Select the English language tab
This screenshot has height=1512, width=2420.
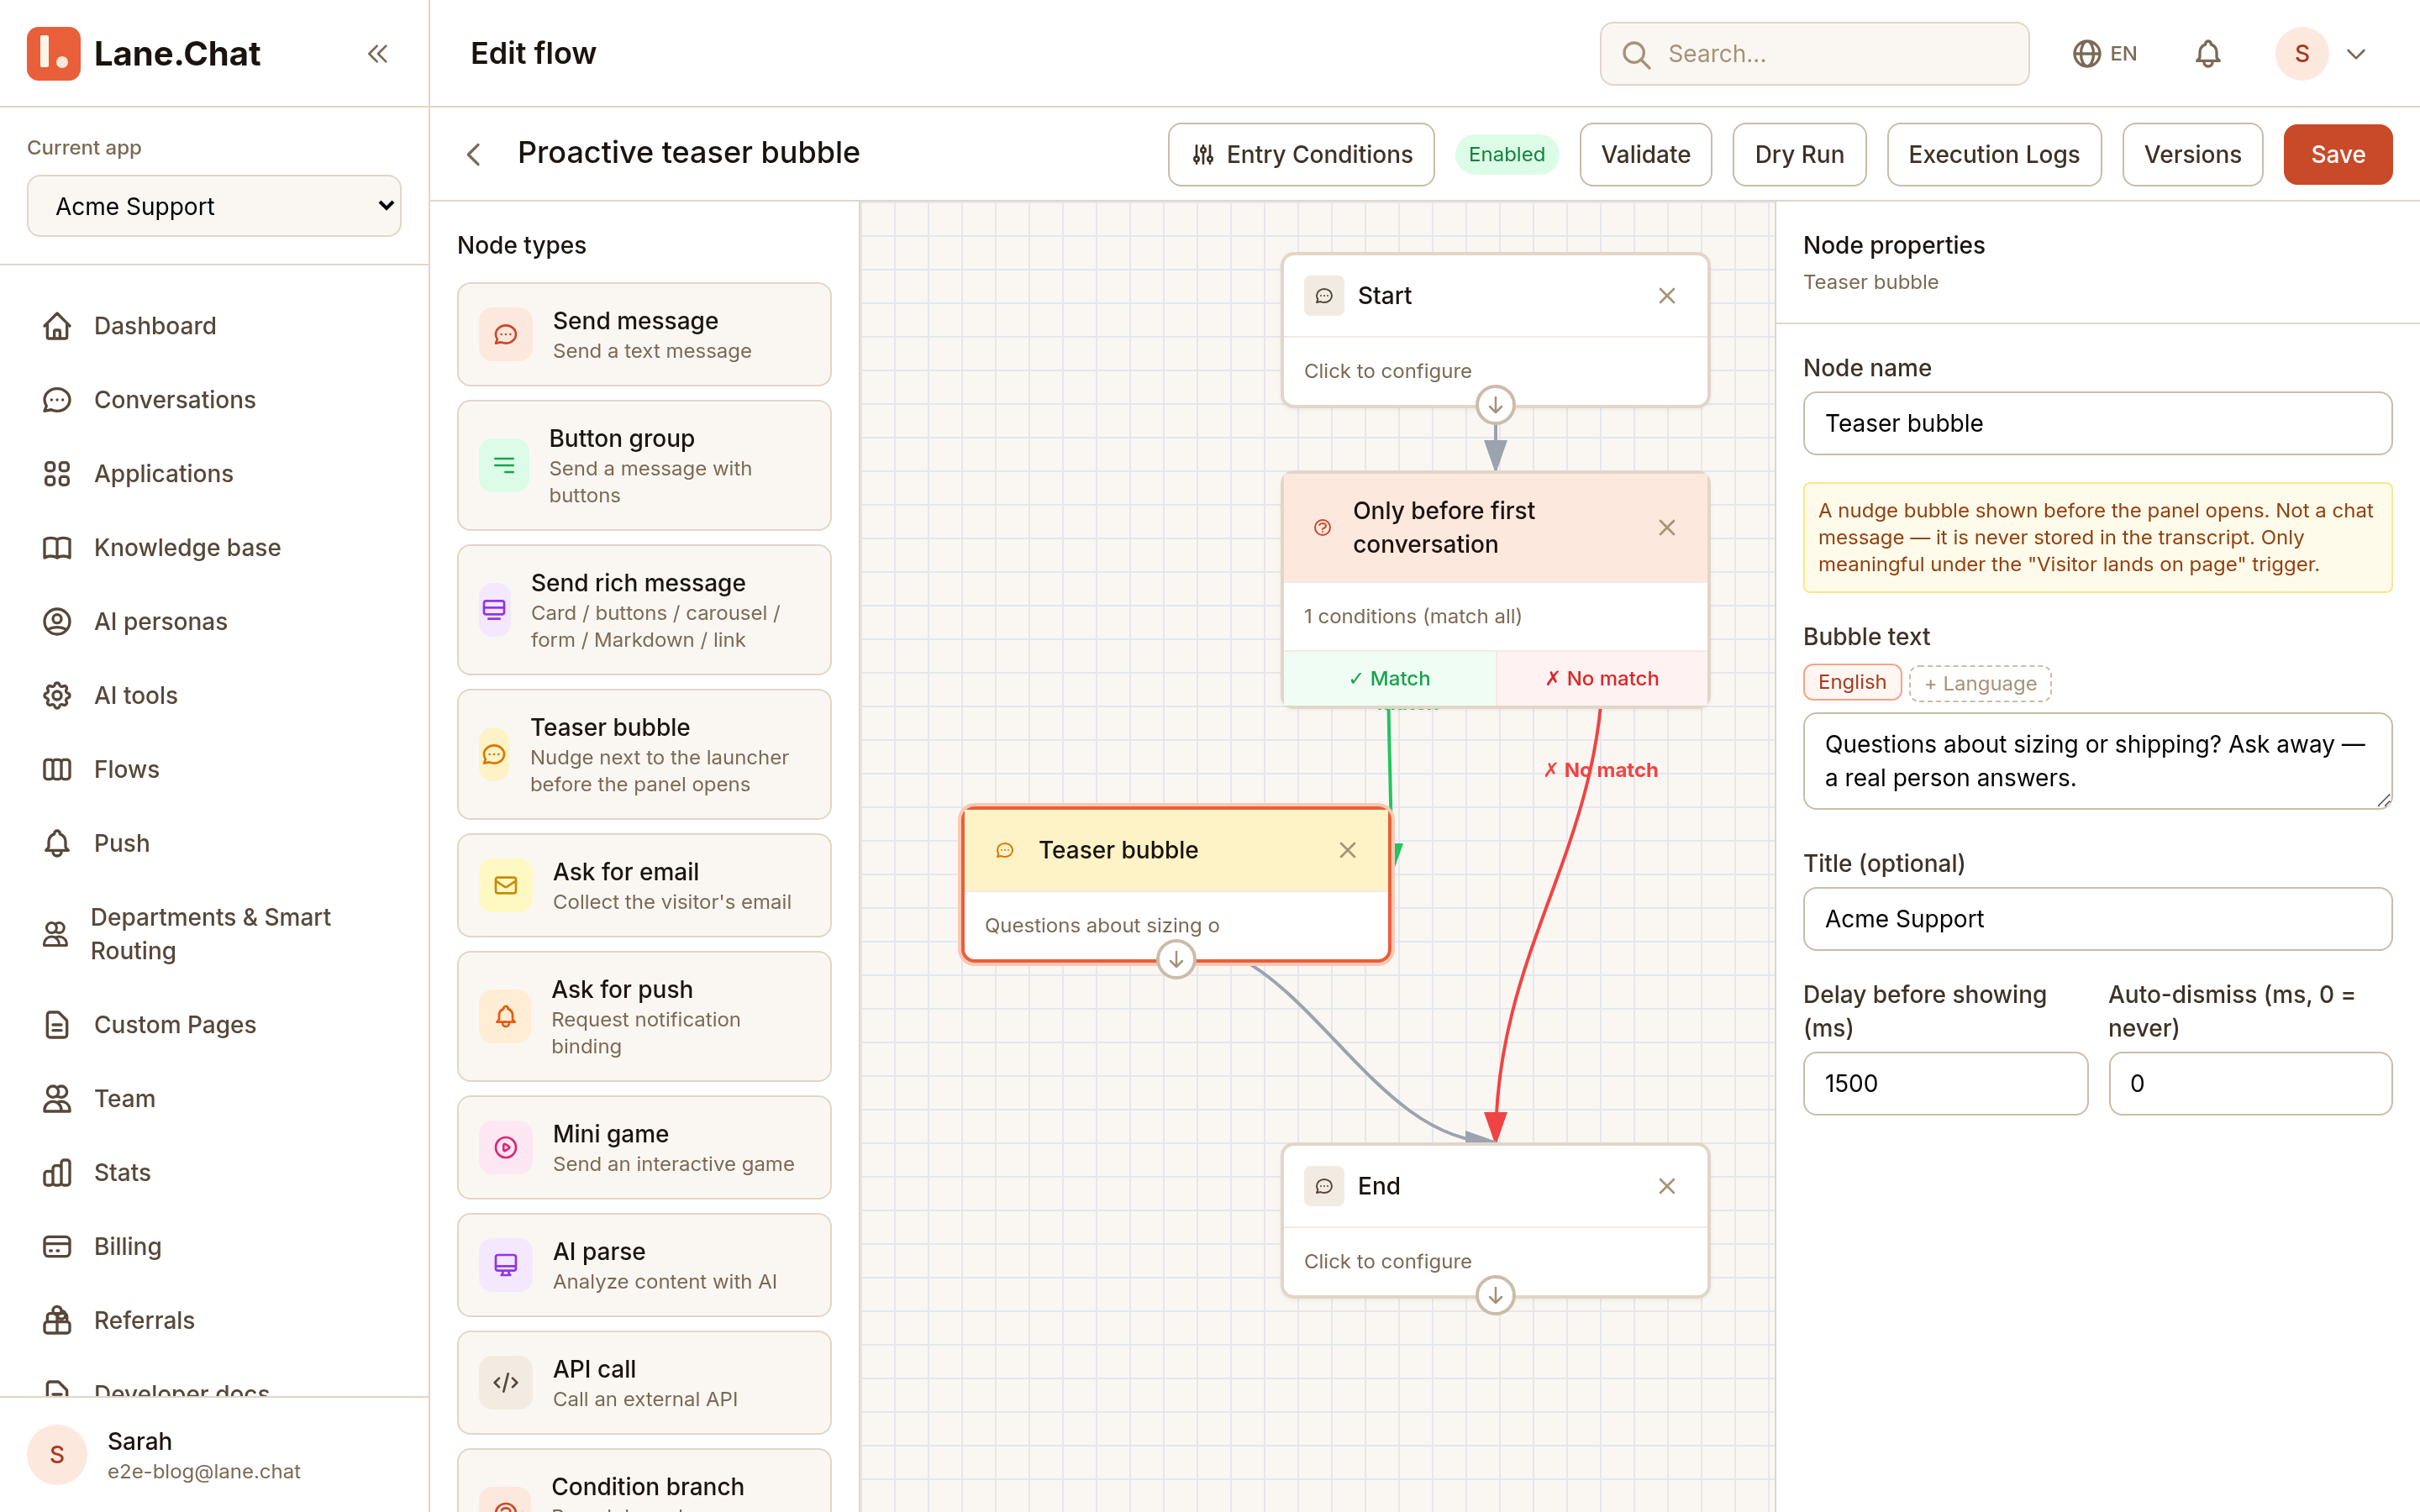point(1852,682)
